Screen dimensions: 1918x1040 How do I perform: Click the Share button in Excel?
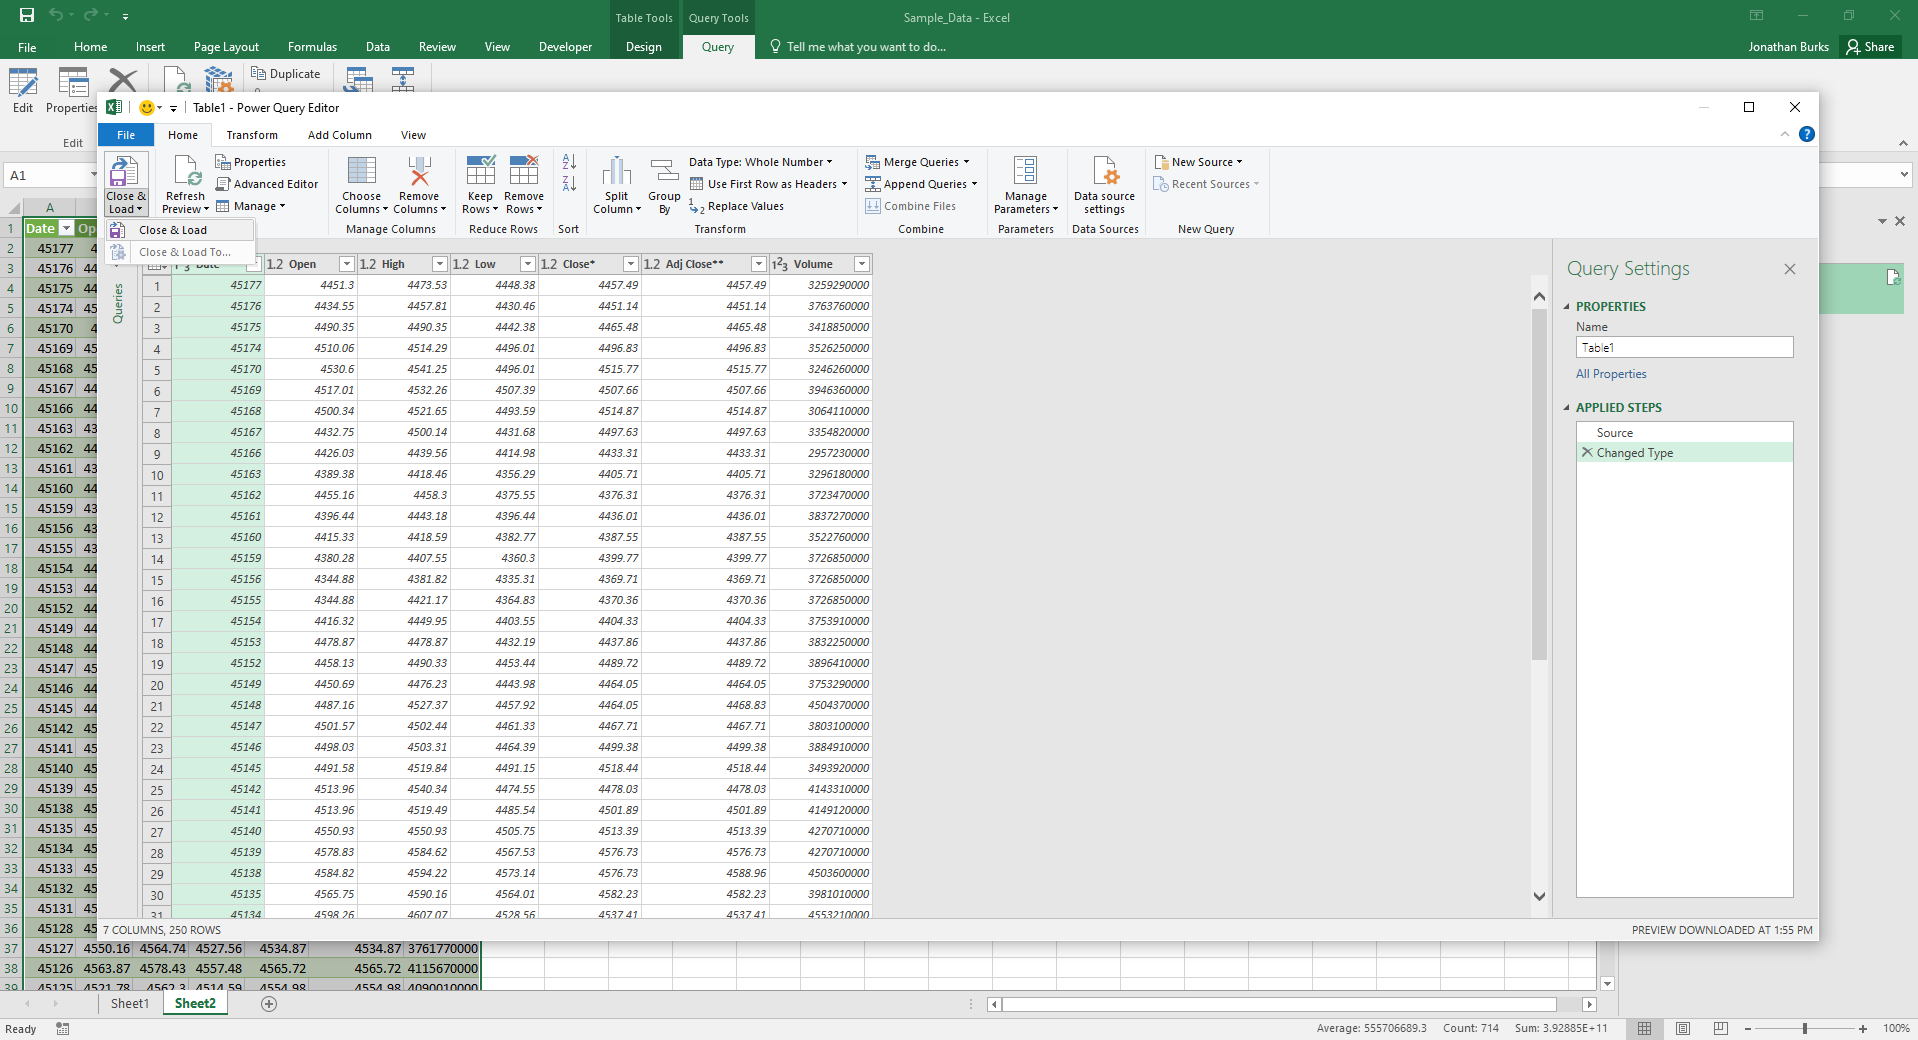pos(1871,47)
